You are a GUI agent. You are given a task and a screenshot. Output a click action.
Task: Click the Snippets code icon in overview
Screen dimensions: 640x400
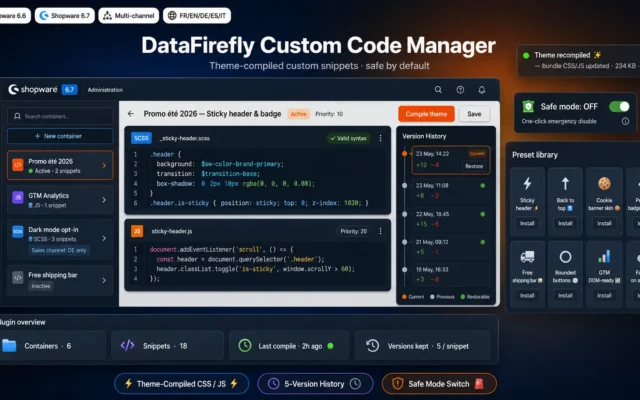(127, 346)
